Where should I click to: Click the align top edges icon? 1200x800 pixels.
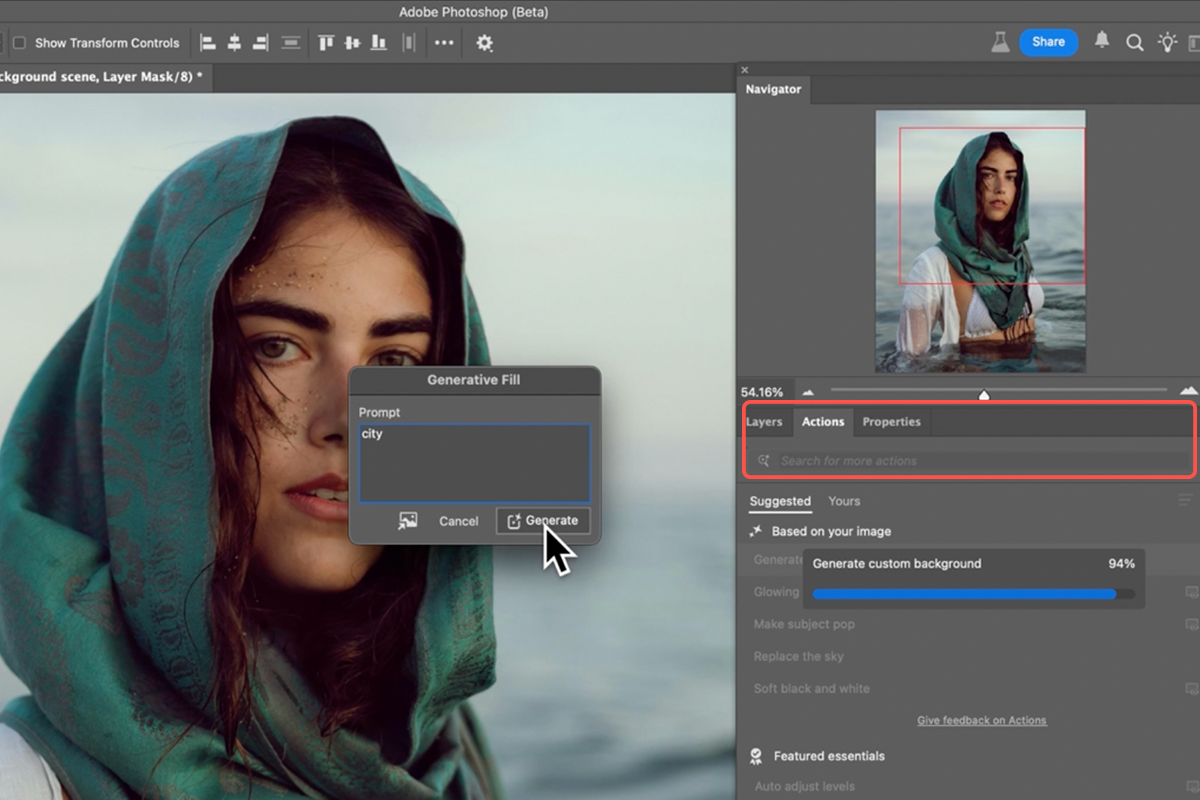click(x=325, y=43)
